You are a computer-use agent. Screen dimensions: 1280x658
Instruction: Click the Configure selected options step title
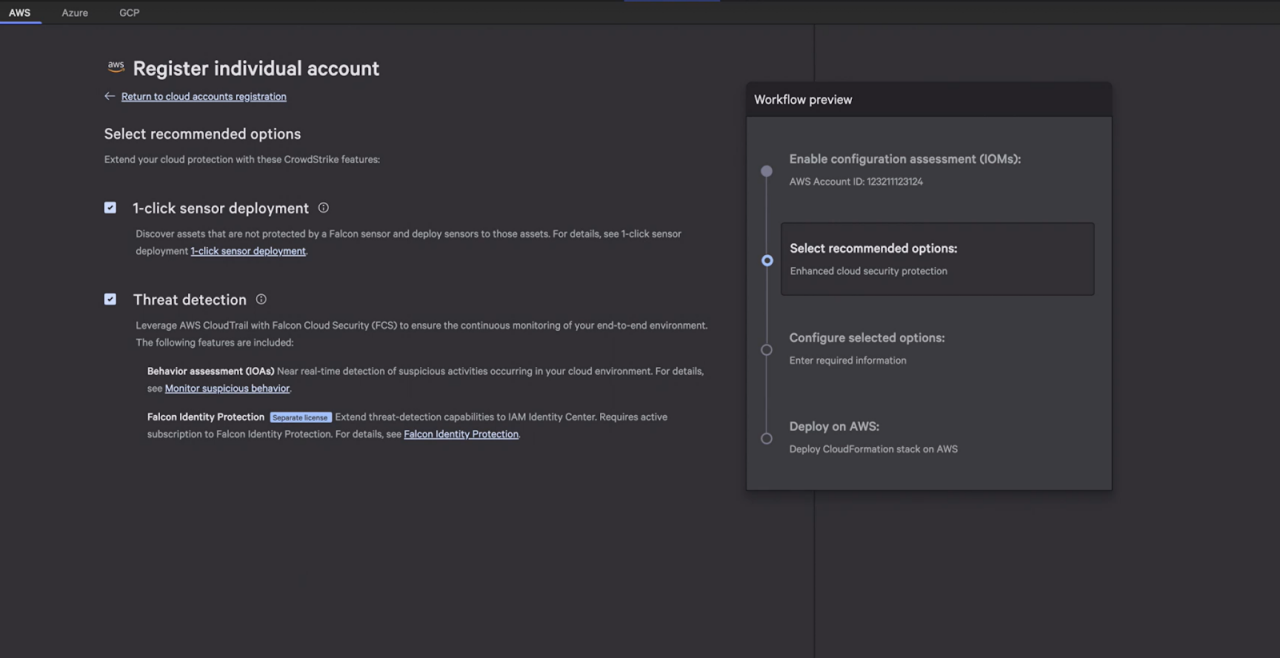coord(867,338)
